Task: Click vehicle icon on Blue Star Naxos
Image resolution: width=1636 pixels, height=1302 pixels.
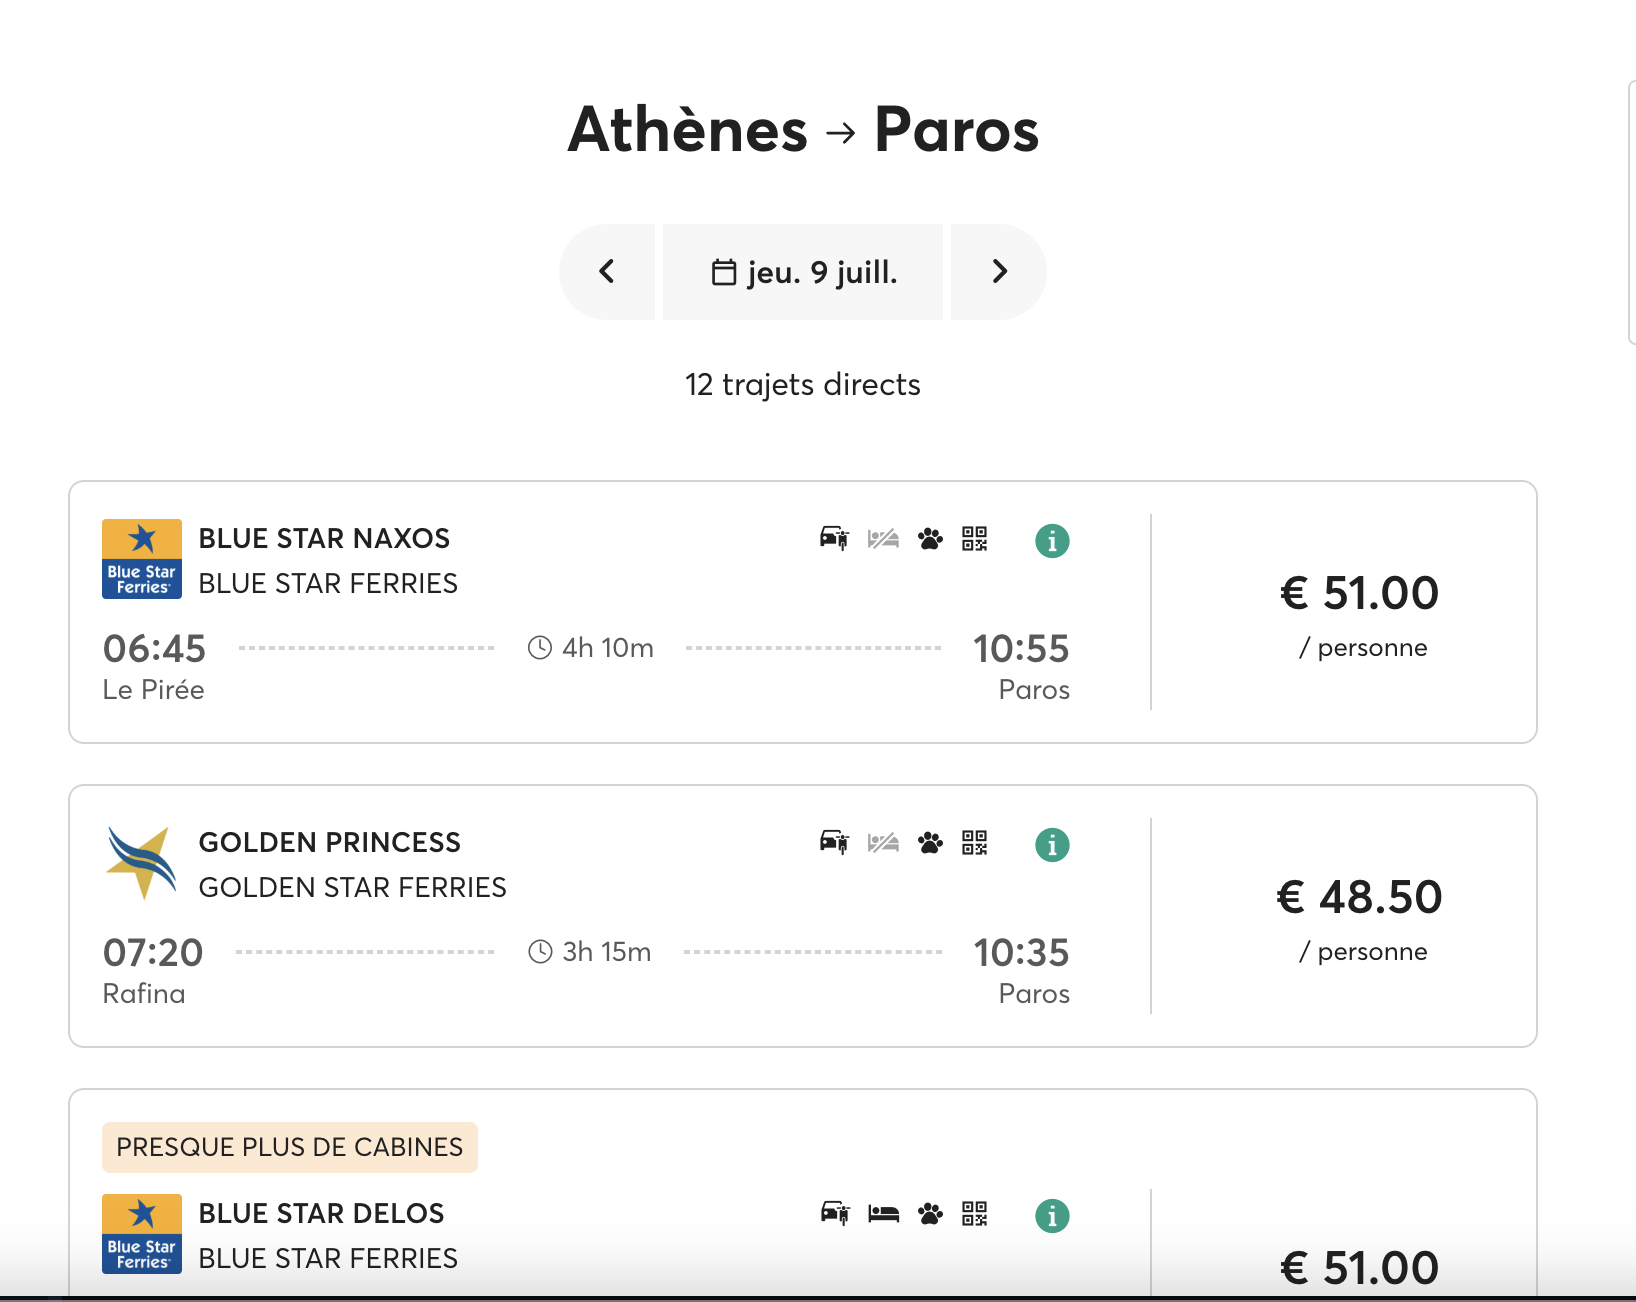Action: 834,539
